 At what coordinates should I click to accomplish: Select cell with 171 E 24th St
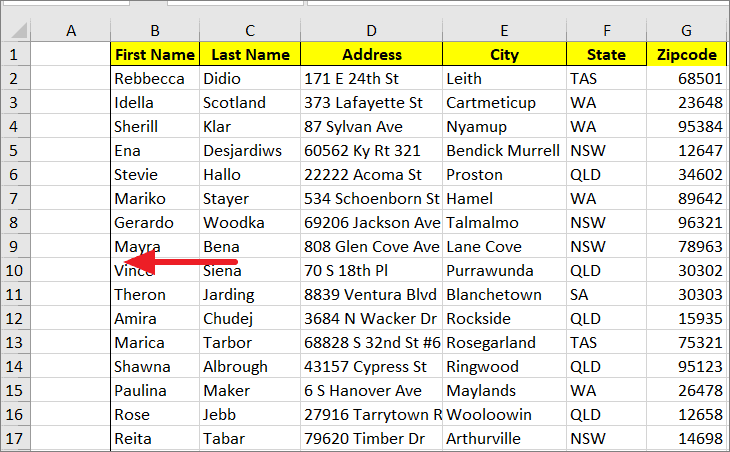click(x=372, y=79)
